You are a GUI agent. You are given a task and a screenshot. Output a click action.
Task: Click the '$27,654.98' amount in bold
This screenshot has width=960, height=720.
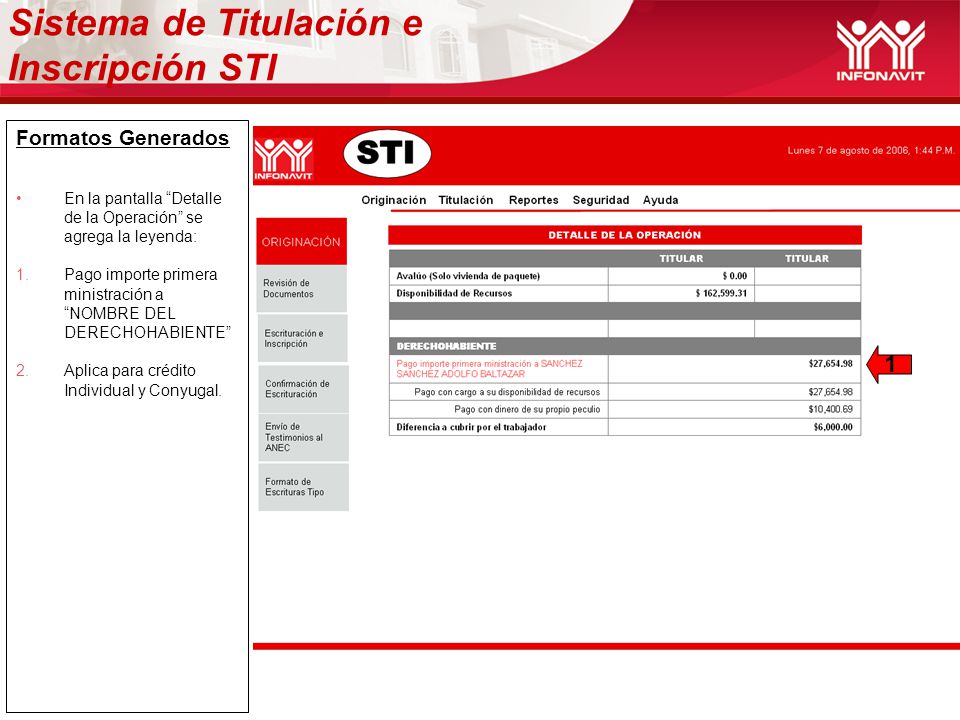pos(830,364)
